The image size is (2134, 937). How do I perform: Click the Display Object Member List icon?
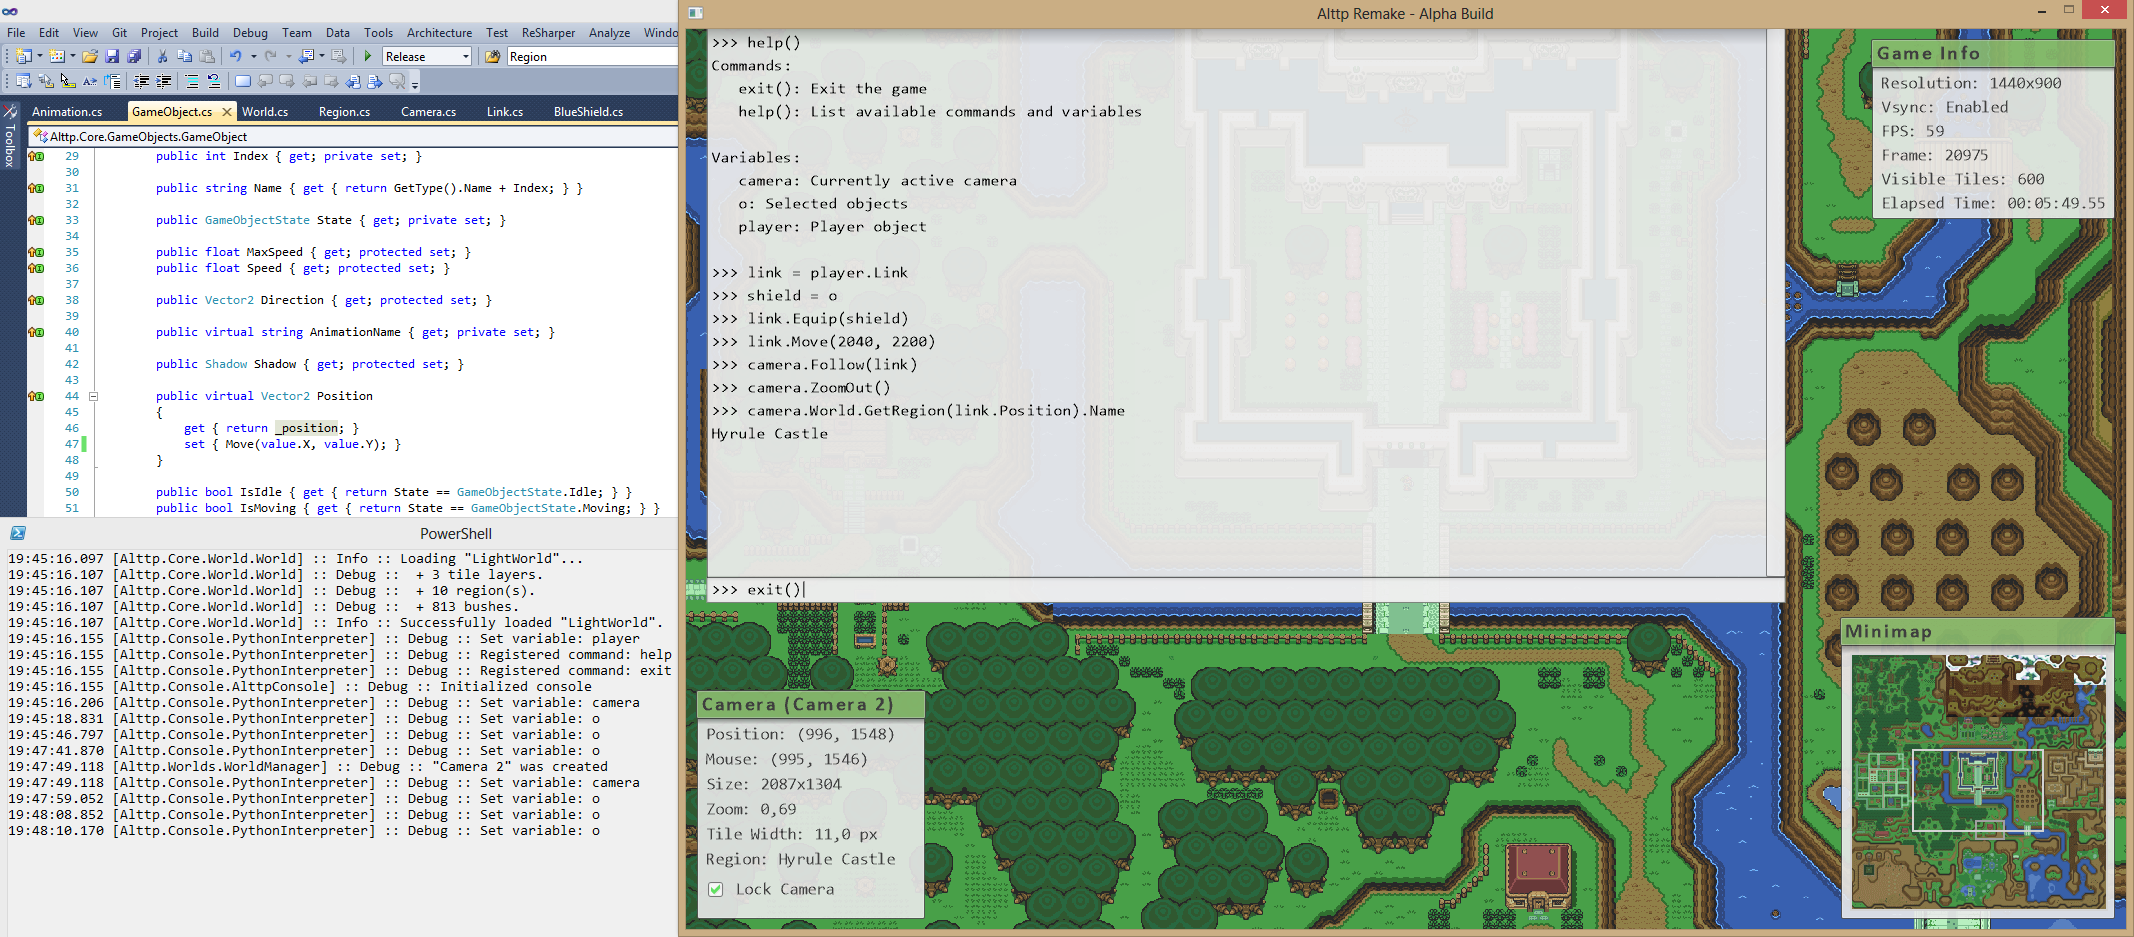(x=24, y=82)
